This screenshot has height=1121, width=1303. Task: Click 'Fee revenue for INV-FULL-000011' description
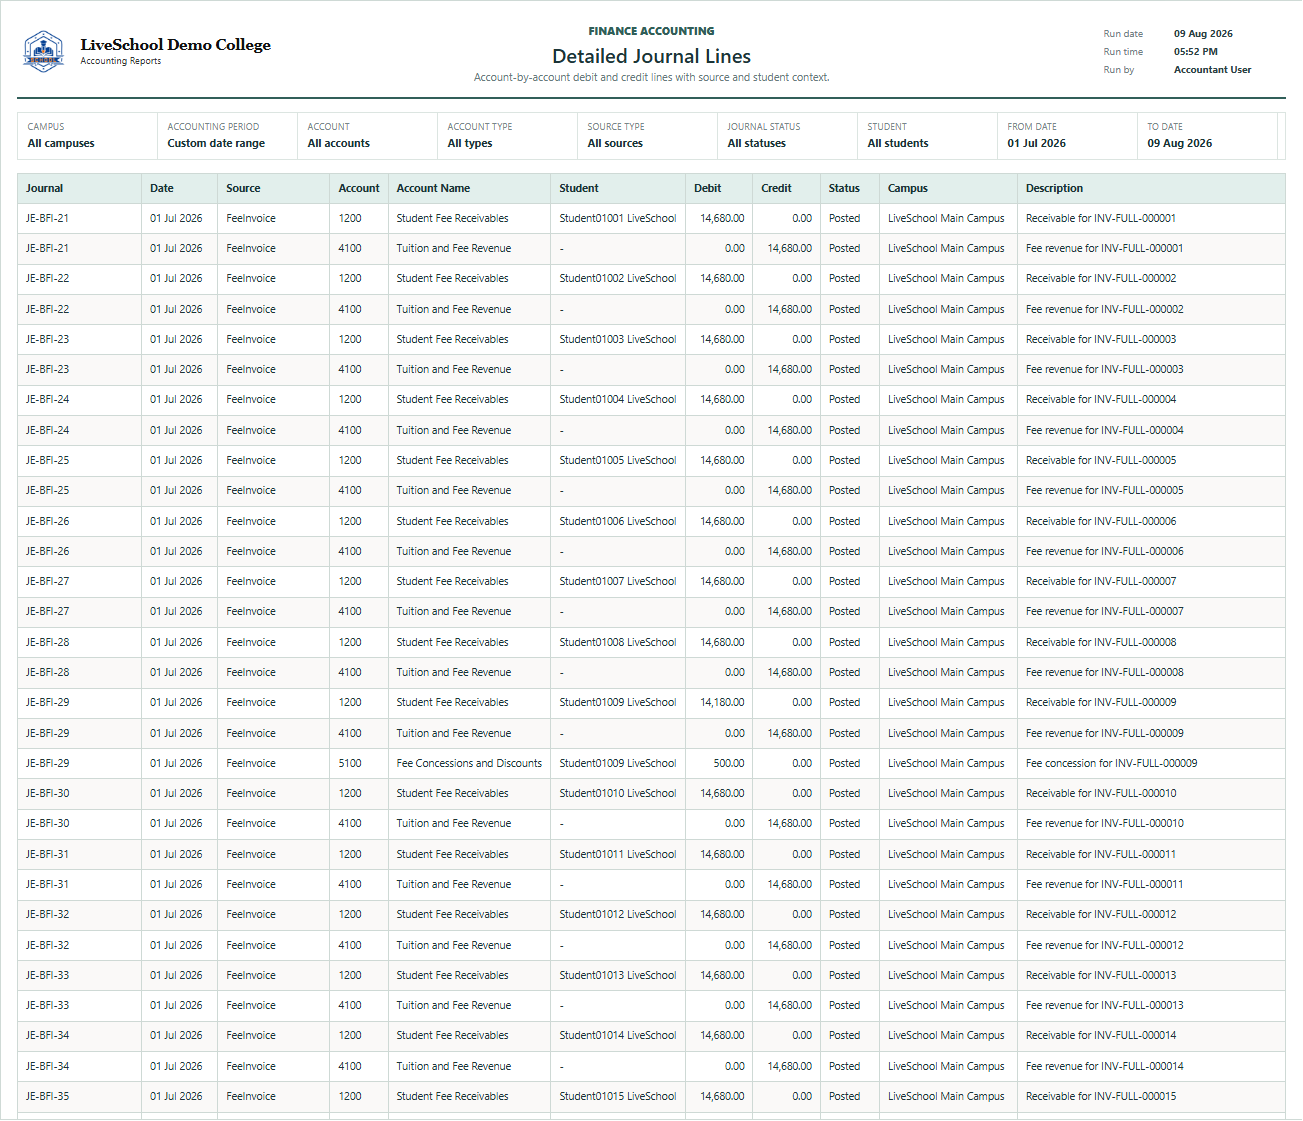tap(1104, 884)
